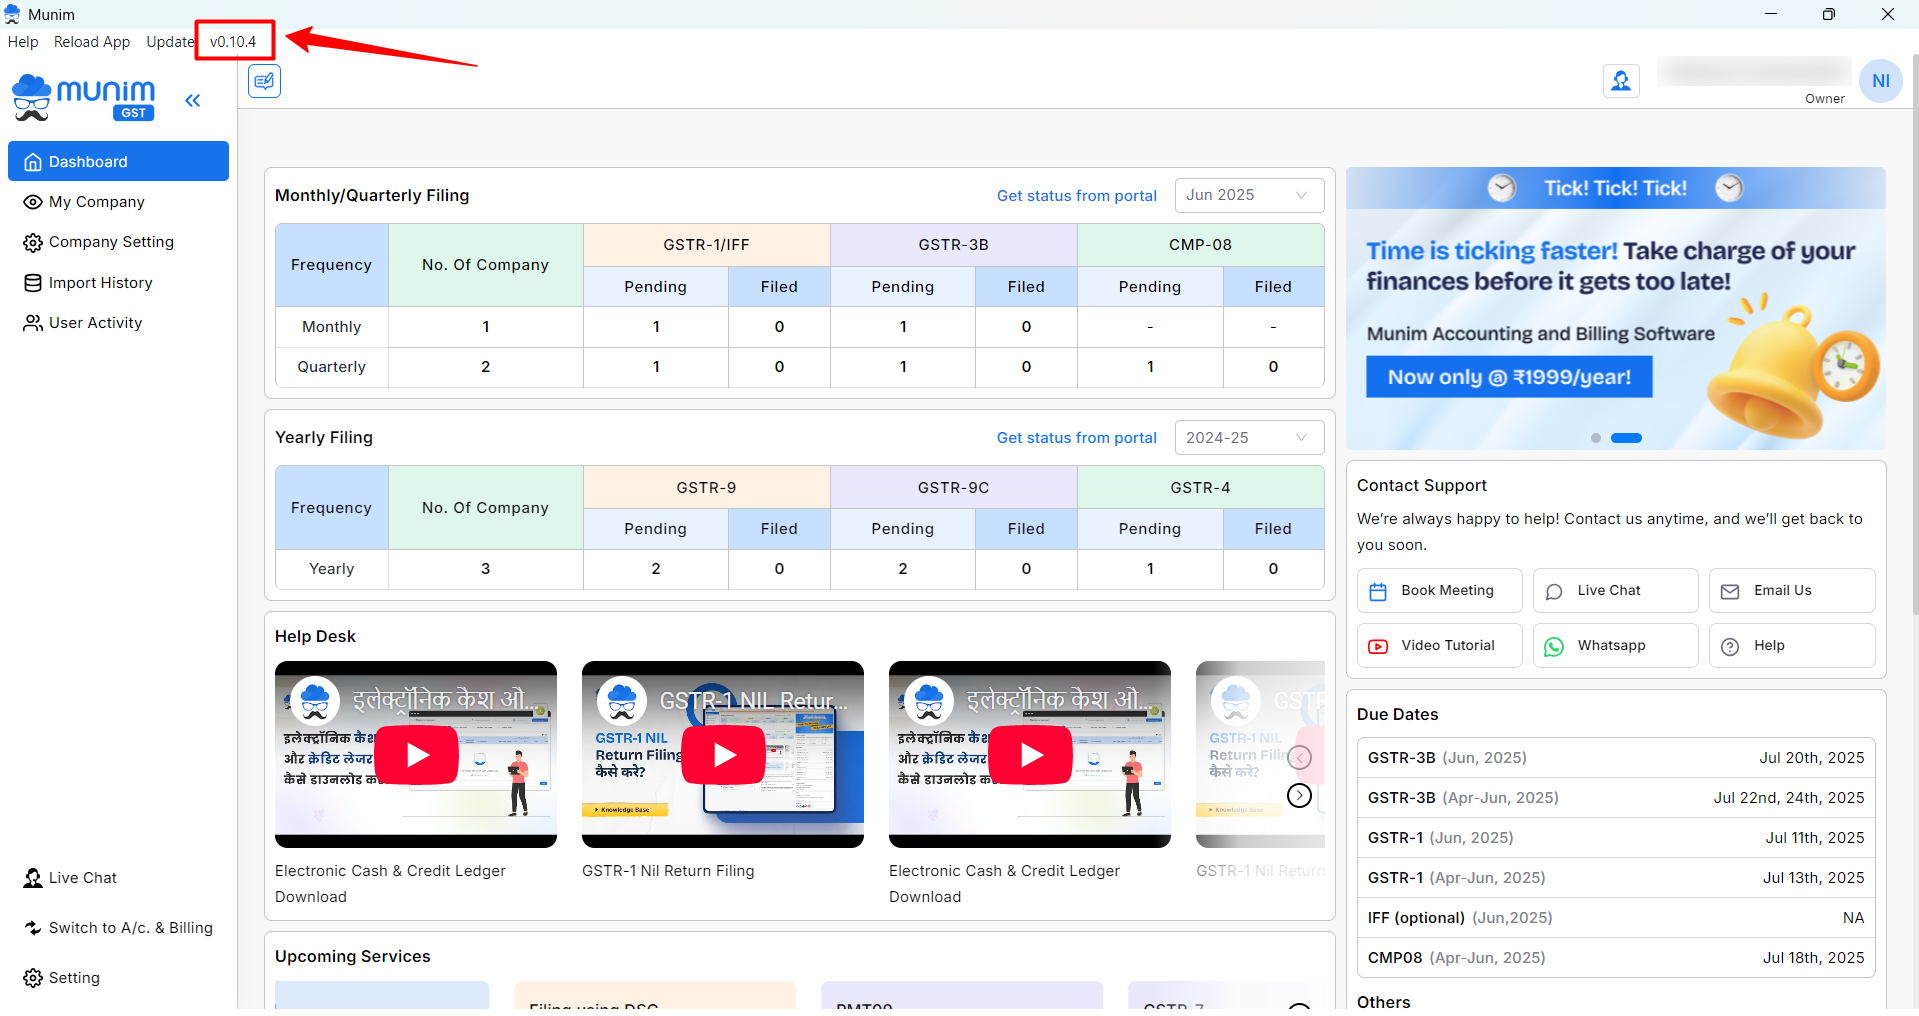Click the User Activity people icon

33,323
